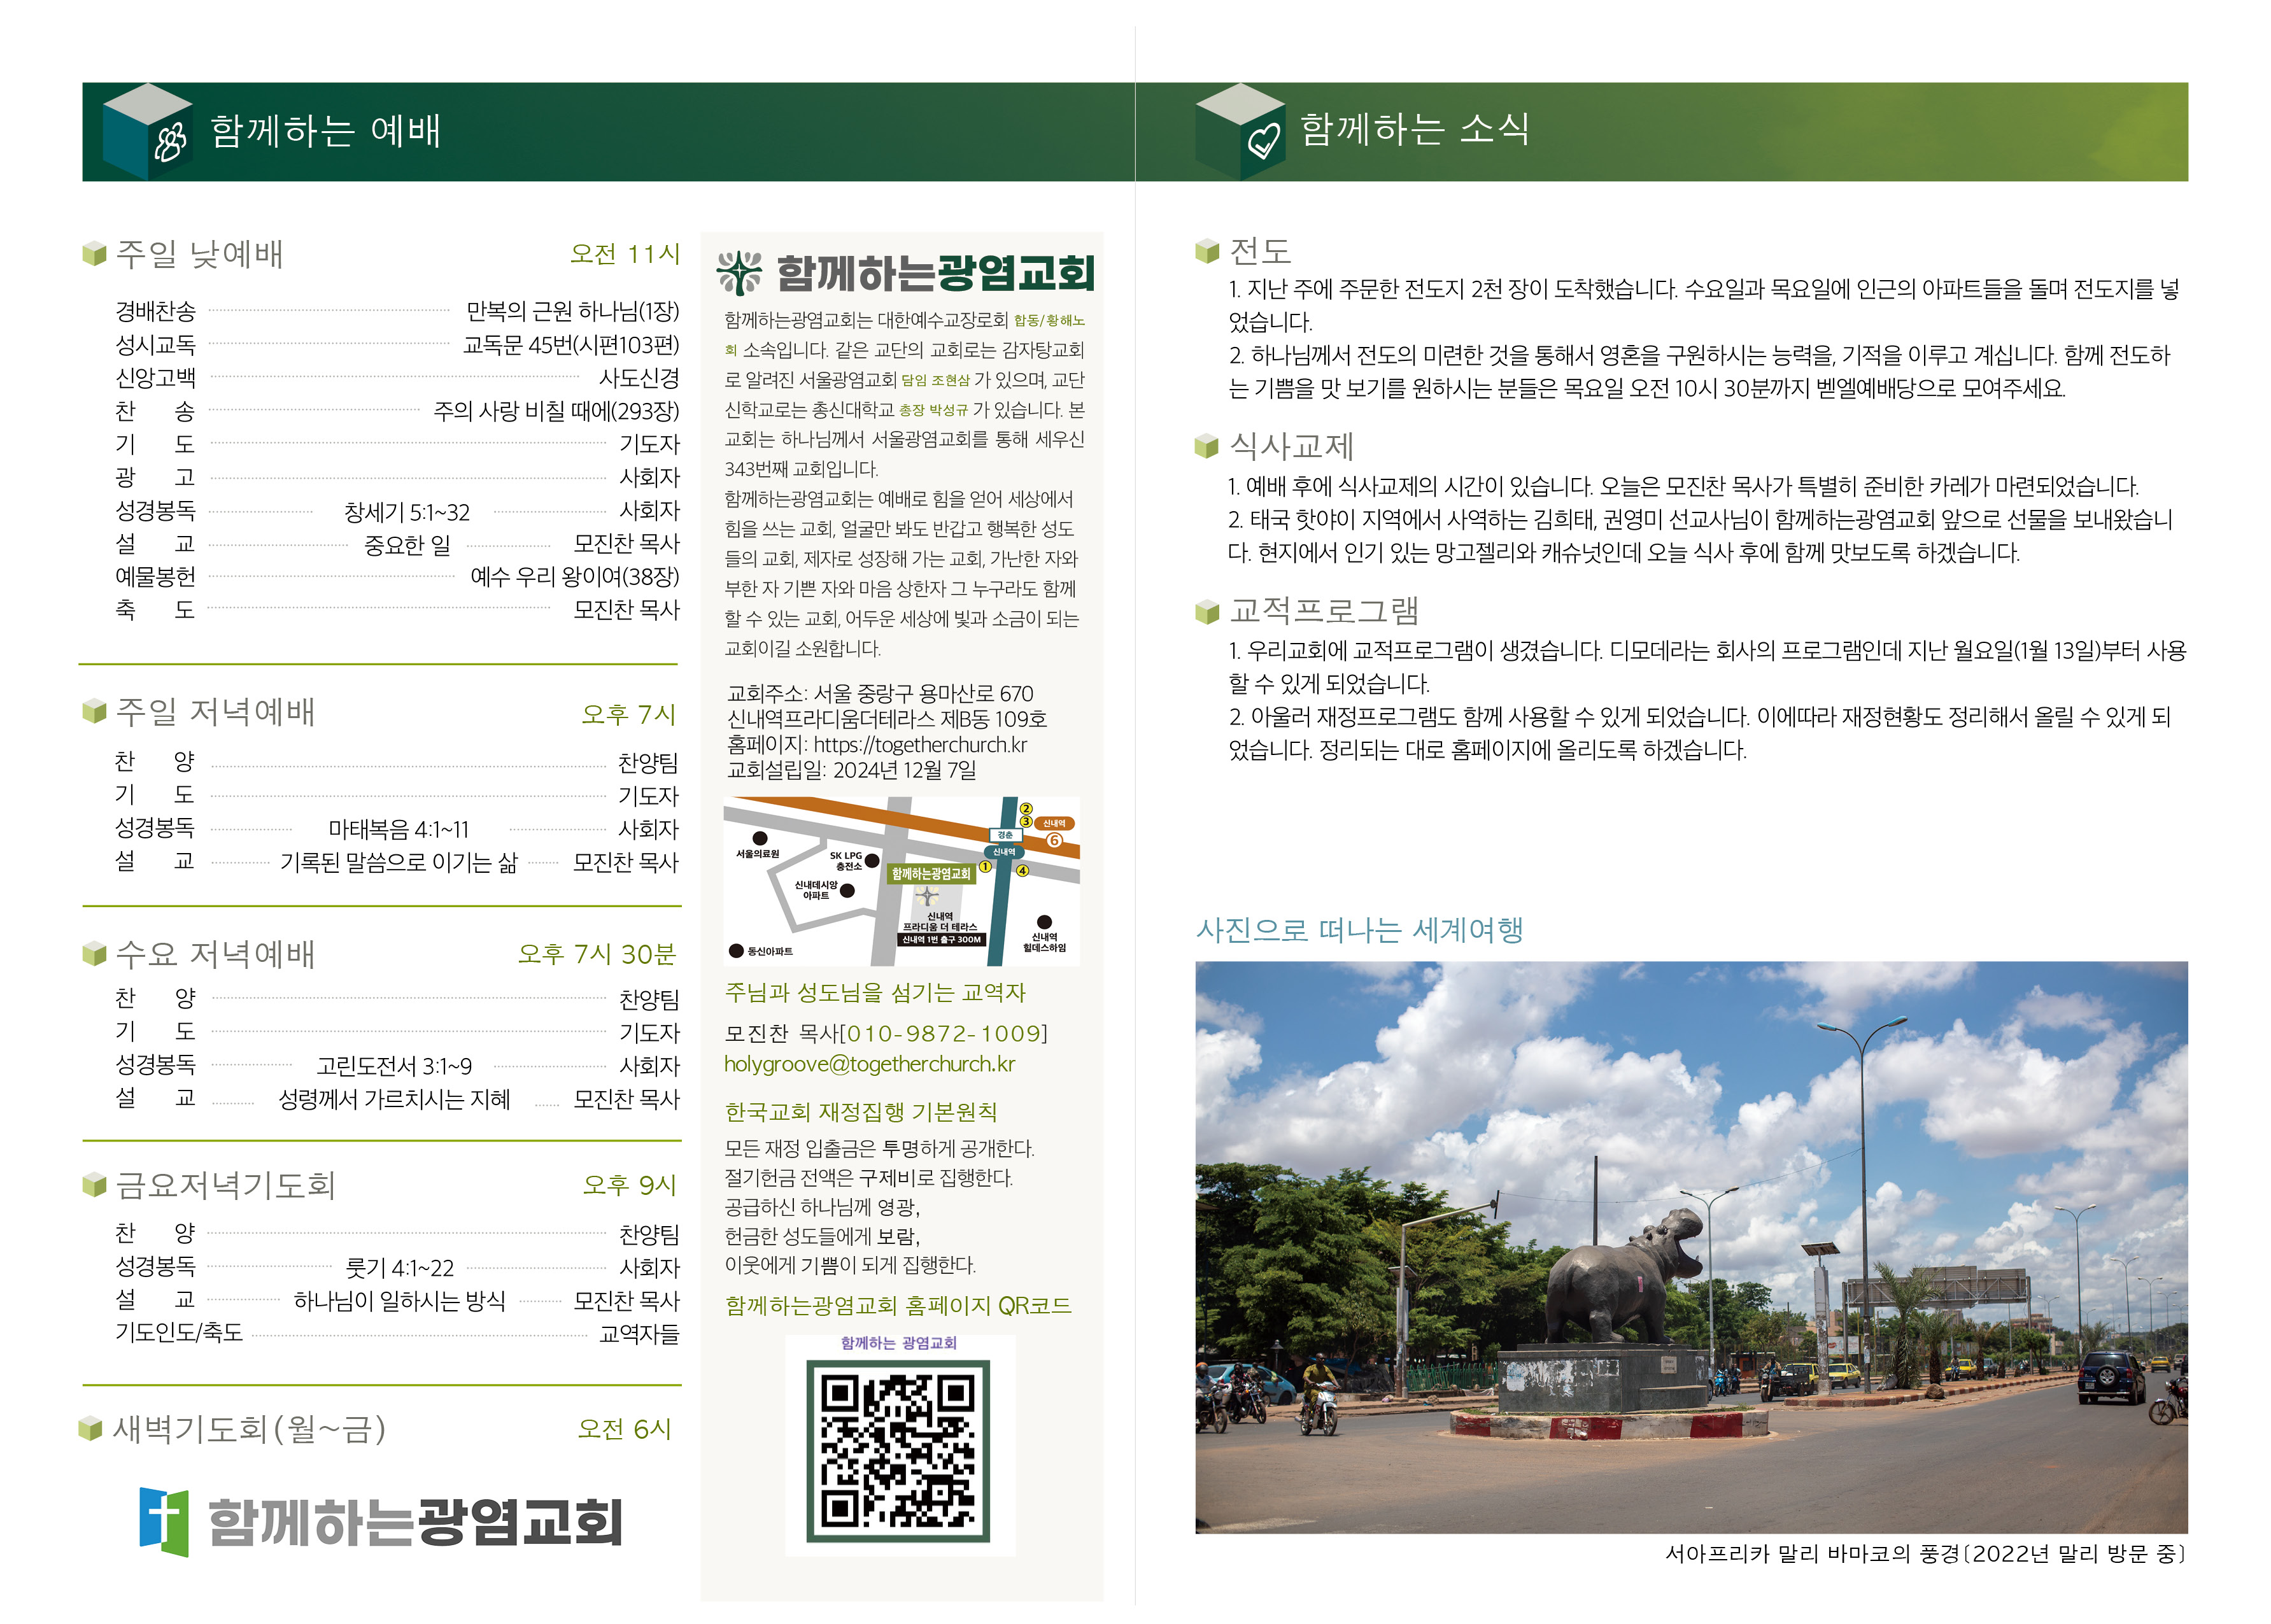Image resolution: width=2271 pixels, height=1624 pixels.
Task: Click the hippo statue photo of Bamako
Action: pos(1690,1247)
